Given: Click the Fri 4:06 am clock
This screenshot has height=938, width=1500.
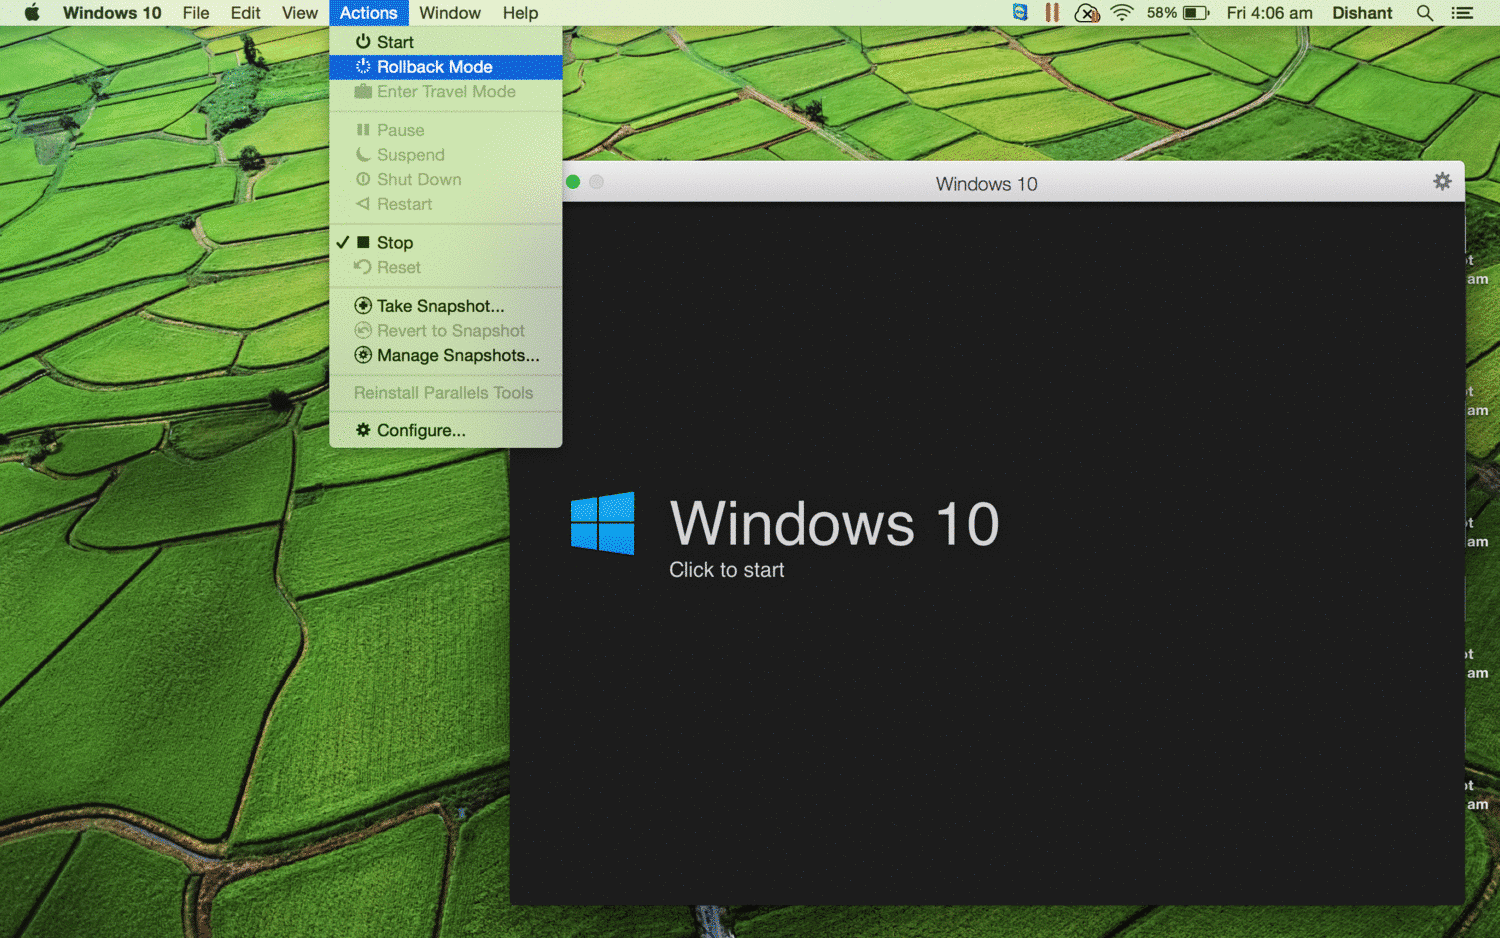Looking at the screenshot, I should (1269, 13).
